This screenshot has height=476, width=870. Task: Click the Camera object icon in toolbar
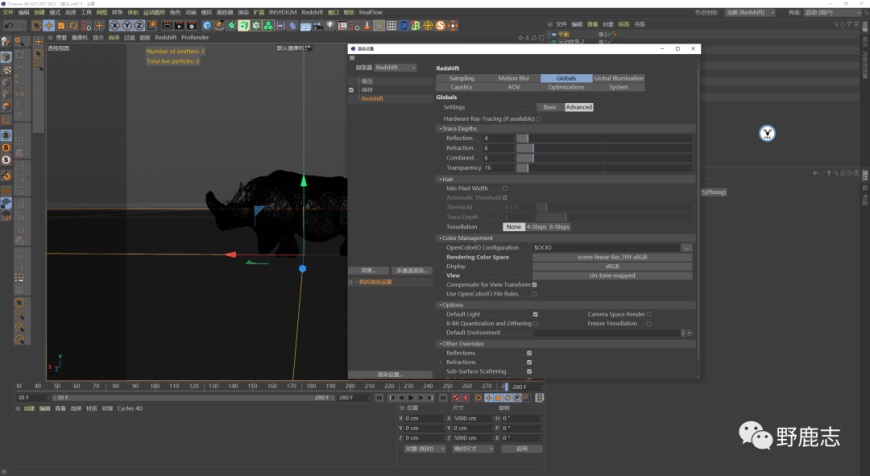[x=317, y=26]
